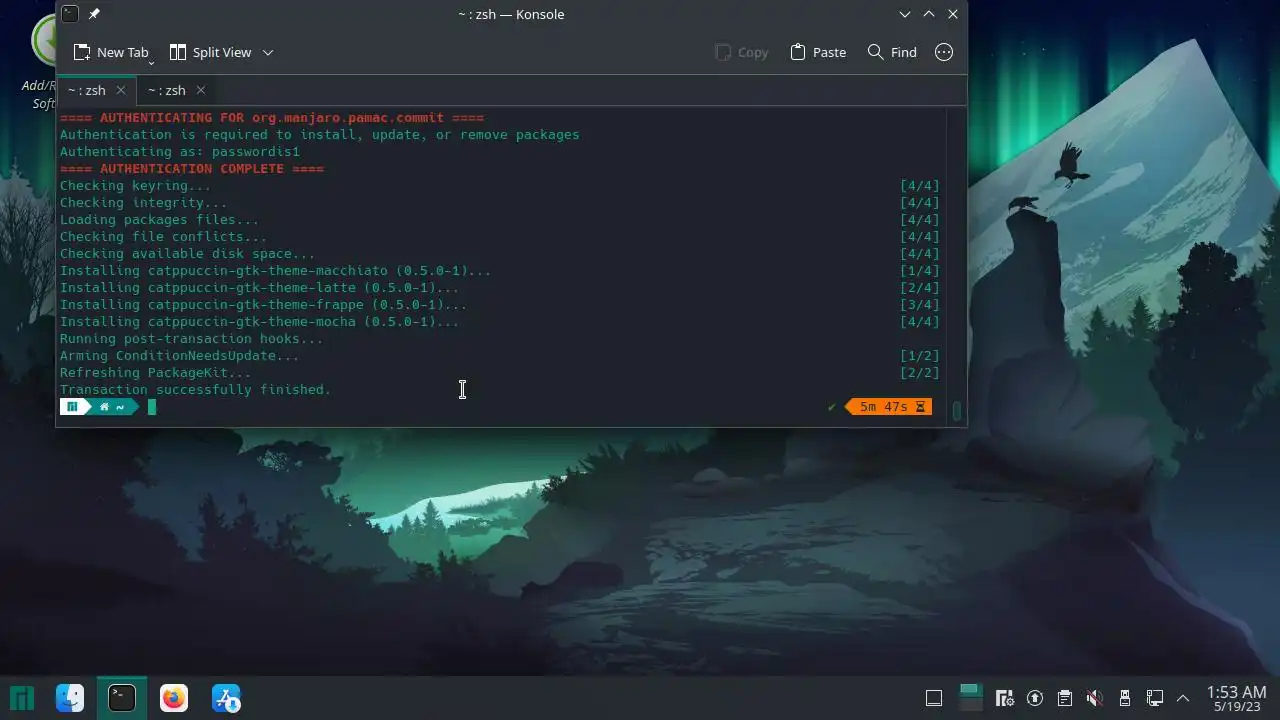The width and height of the screenshot is (1280, 720).
Task: Maximize the Konsole window
Action: coord(929,14)
